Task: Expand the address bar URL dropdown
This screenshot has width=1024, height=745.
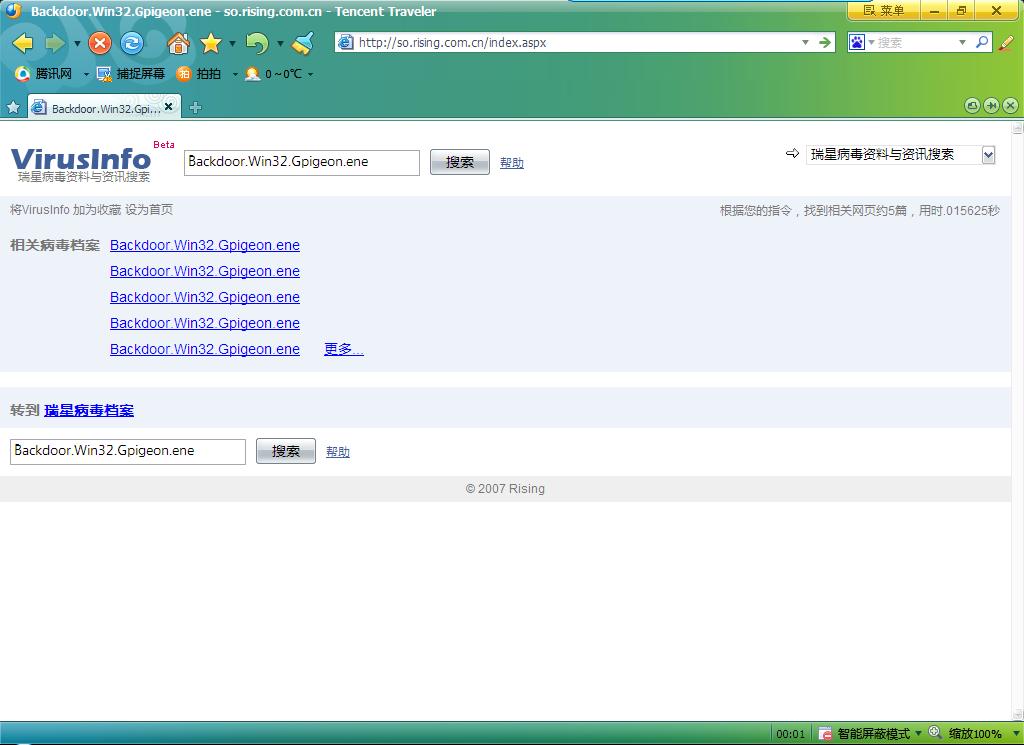Action: tap(805, 42)
